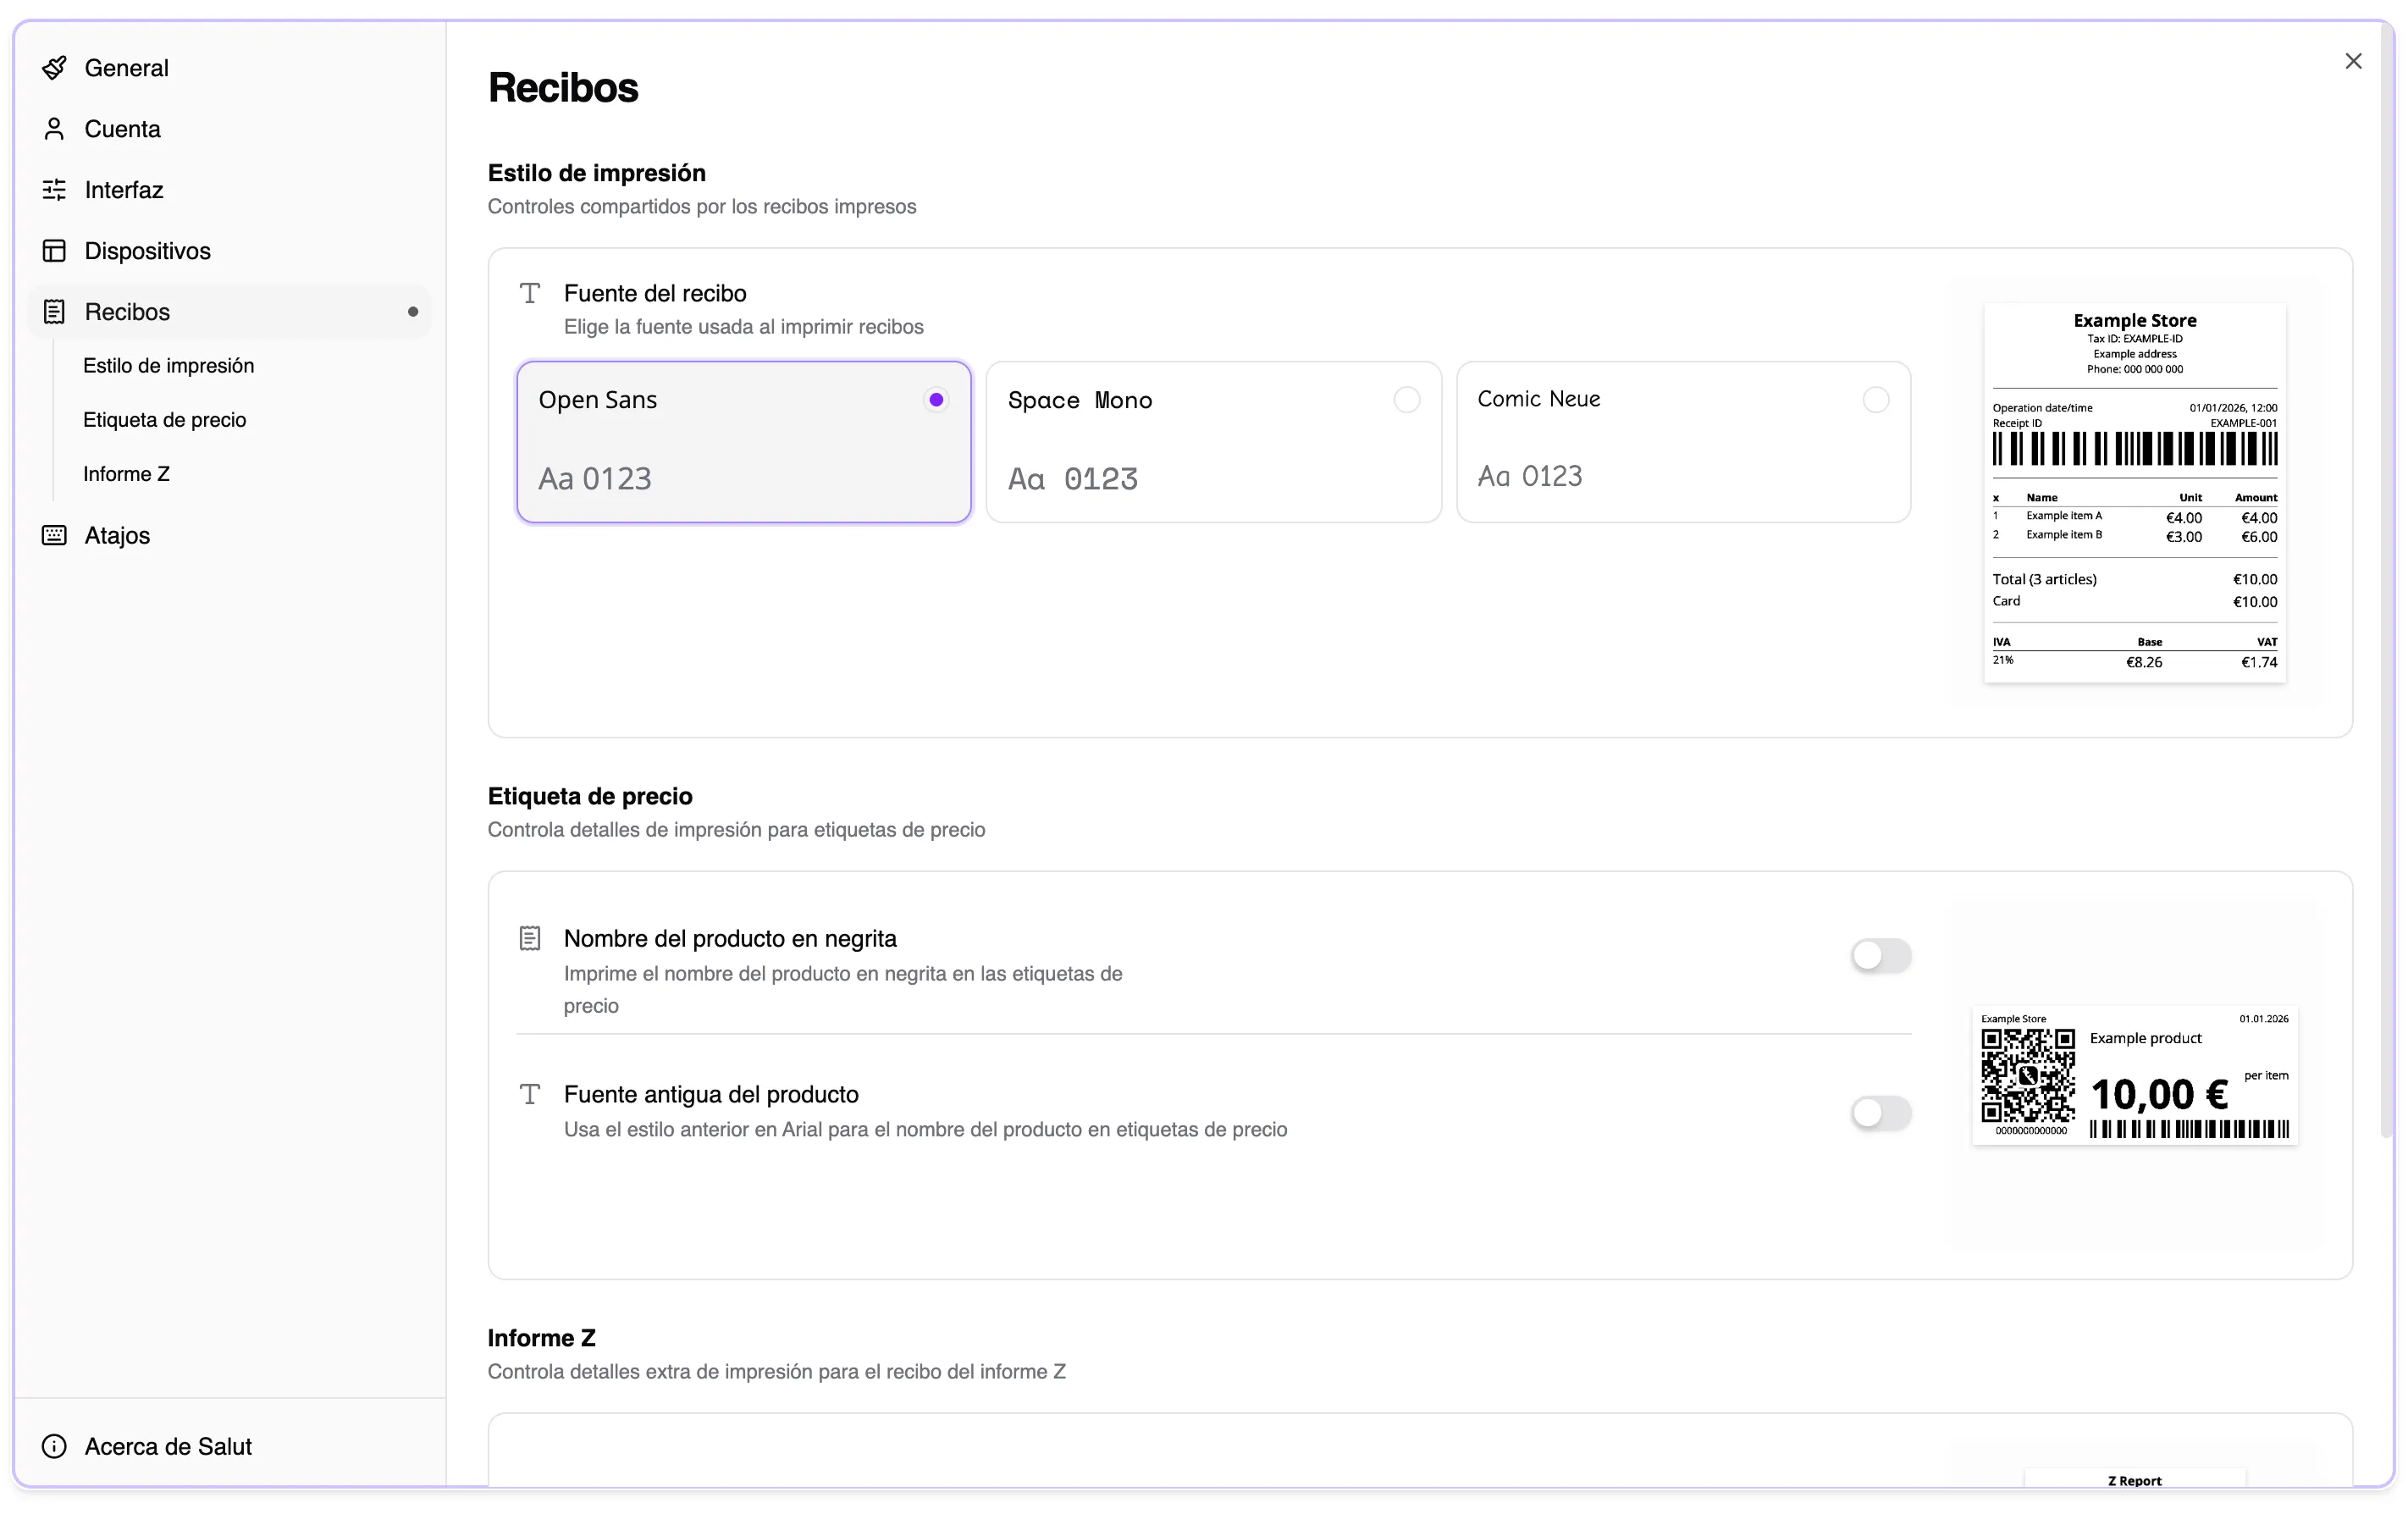
Task: Click the Example Store receipt preview
Action: [x=2135, y=493]
